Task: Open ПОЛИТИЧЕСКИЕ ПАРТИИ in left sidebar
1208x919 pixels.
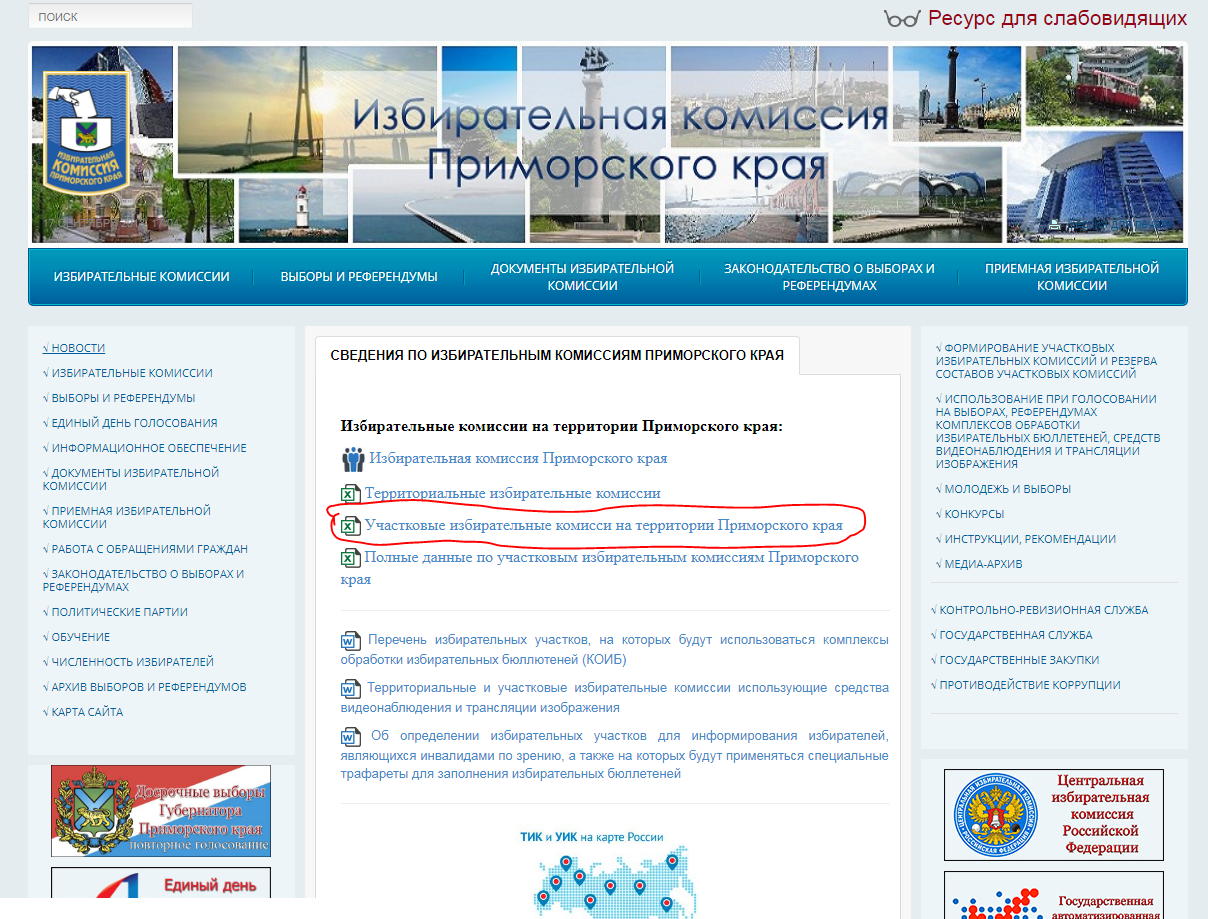Action: (119, 612)
